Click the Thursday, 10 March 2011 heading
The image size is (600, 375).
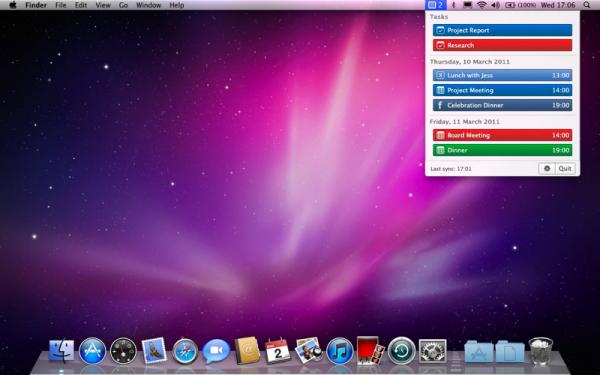(x=470, y=62)
